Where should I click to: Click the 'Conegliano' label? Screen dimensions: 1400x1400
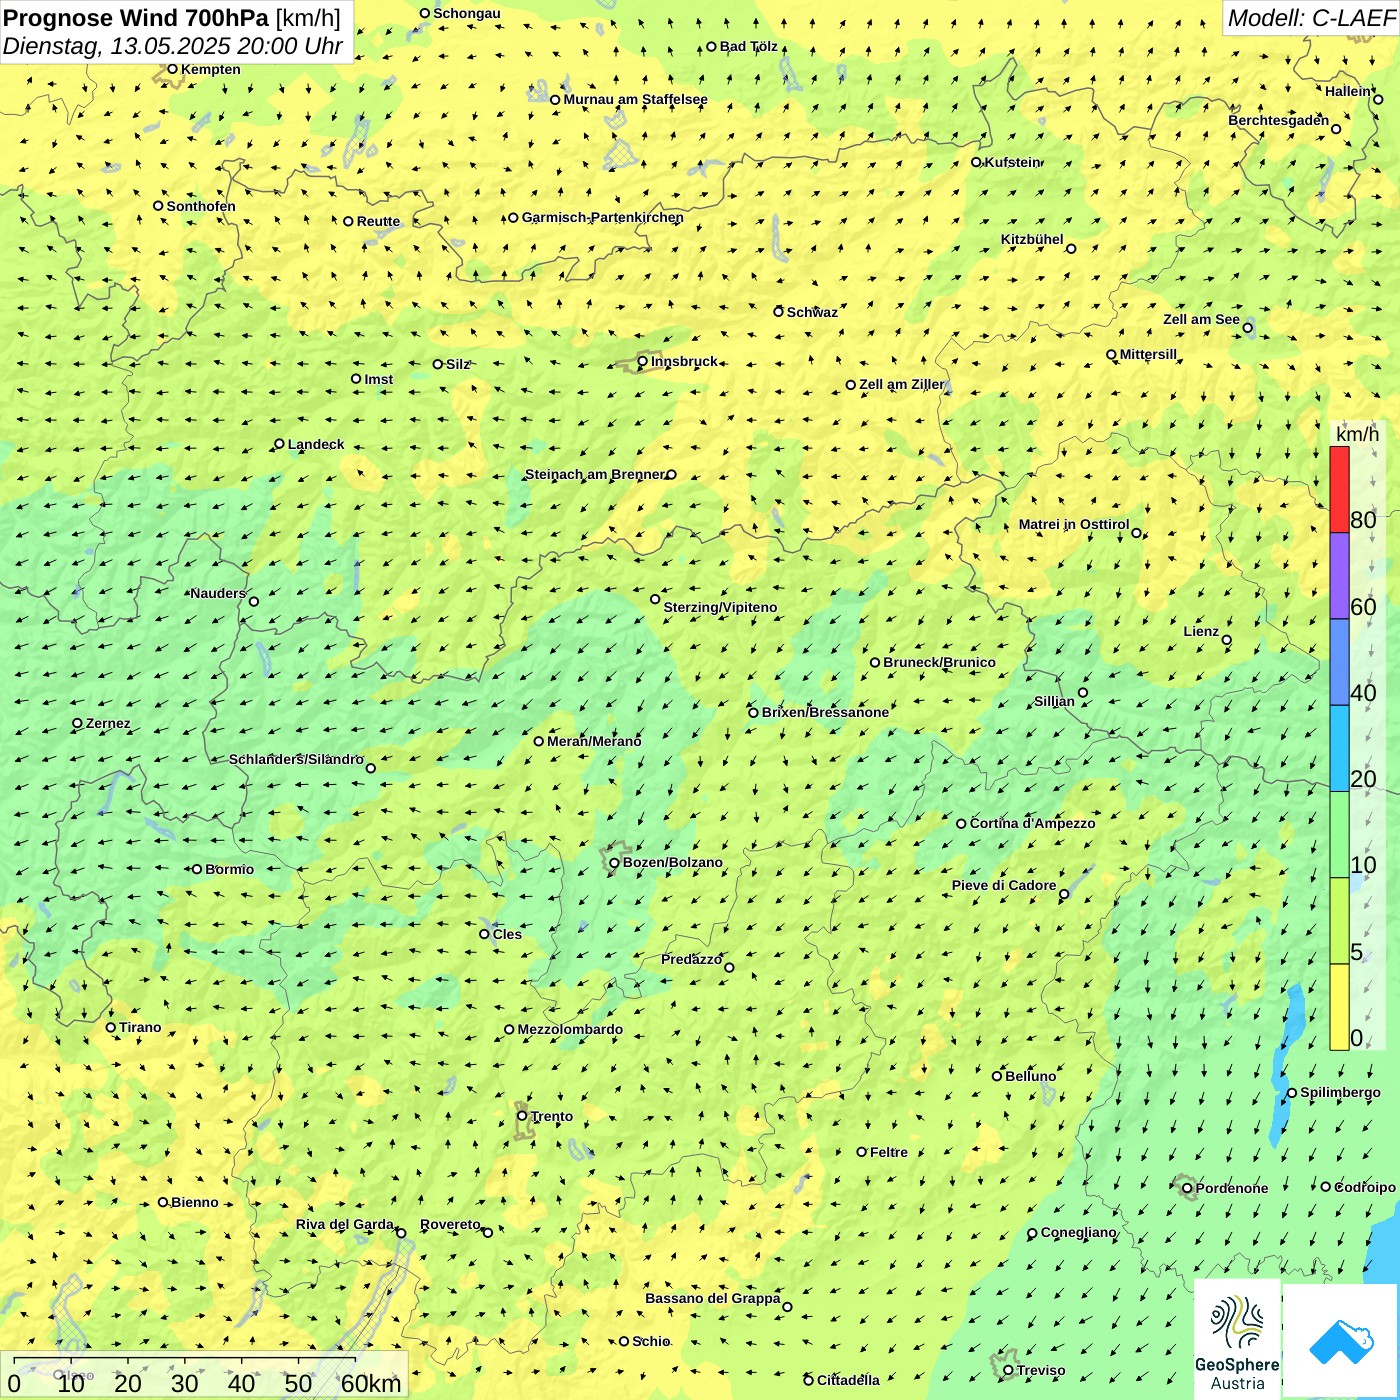click(1078, 1233)
